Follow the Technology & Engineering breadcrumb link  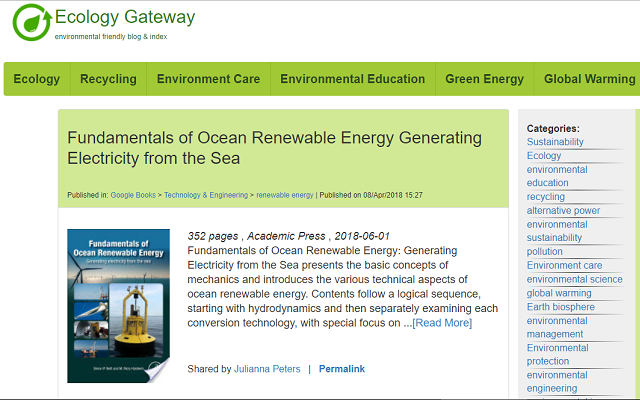tap(206, 195)
